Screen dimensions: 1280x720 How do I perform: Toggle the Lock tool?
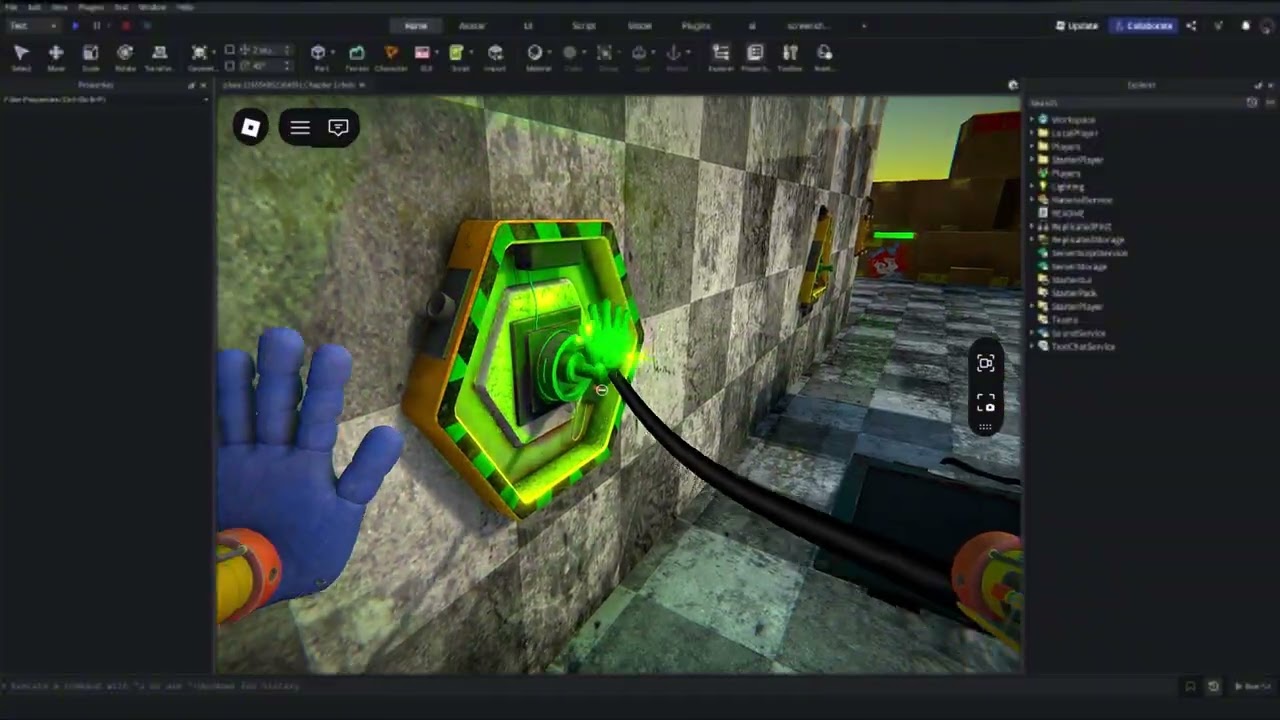(640, 57)
